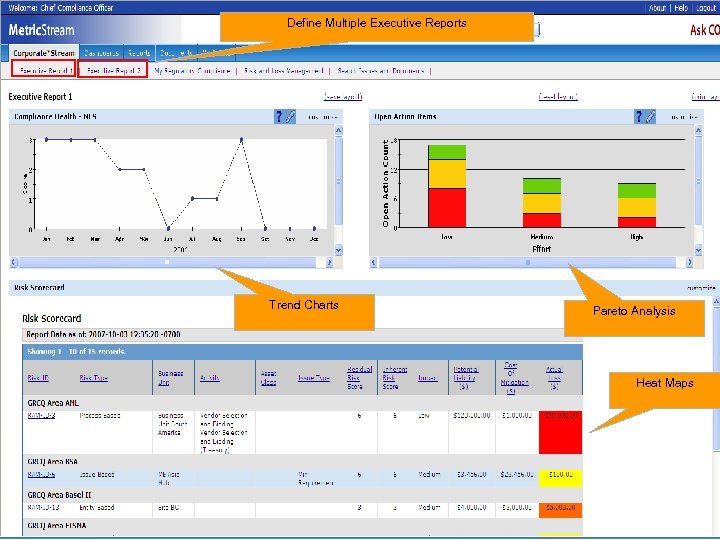Screen dimensions: 720x540
Task: Go to My Regulatory Compliance
Action: [x=192, y=71]
